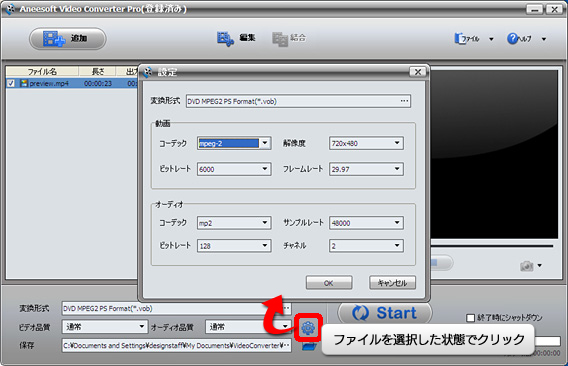Open format browse button in settings dialog
Image resolution: width=568 pixels, height=366 pixels.
click(405, 101)
